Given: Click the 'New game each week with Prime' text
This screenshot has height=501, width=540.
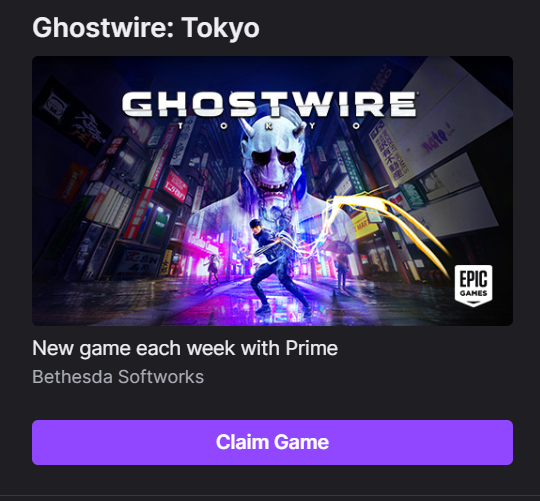Looking at the screenshot, I should pos(185,348).
